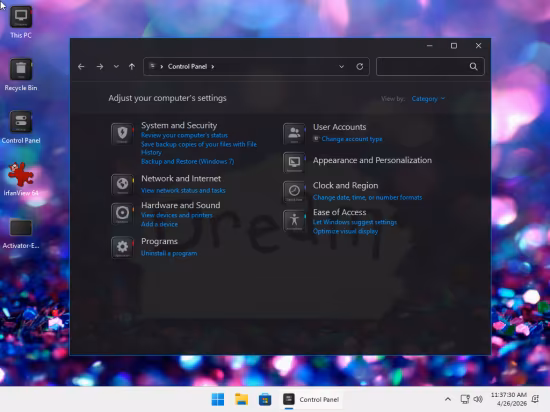Screen dimensions: 550x412
Task: Open the User Accounts heading
Action: pyautogui.click(x=340, y=127)
